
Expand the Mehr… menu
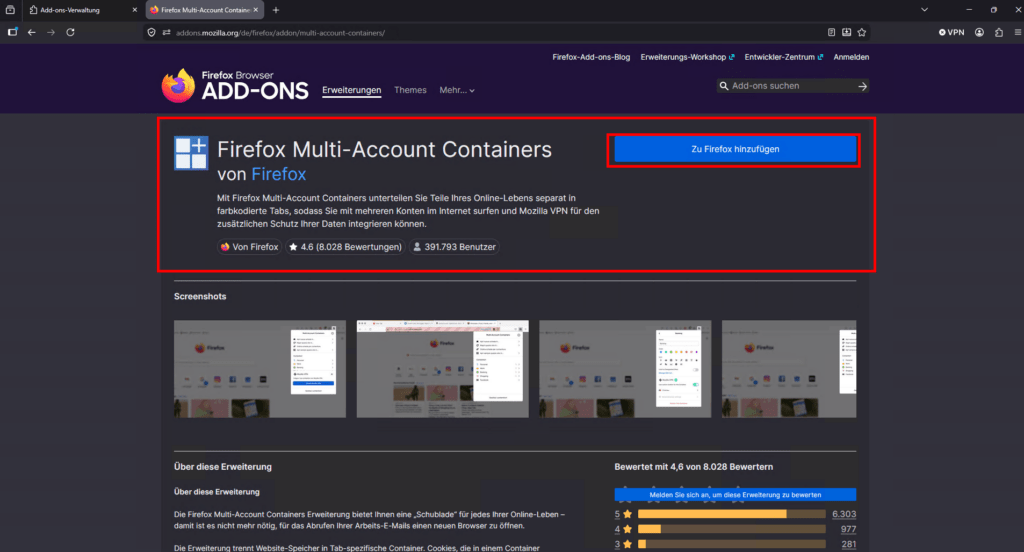457,90
